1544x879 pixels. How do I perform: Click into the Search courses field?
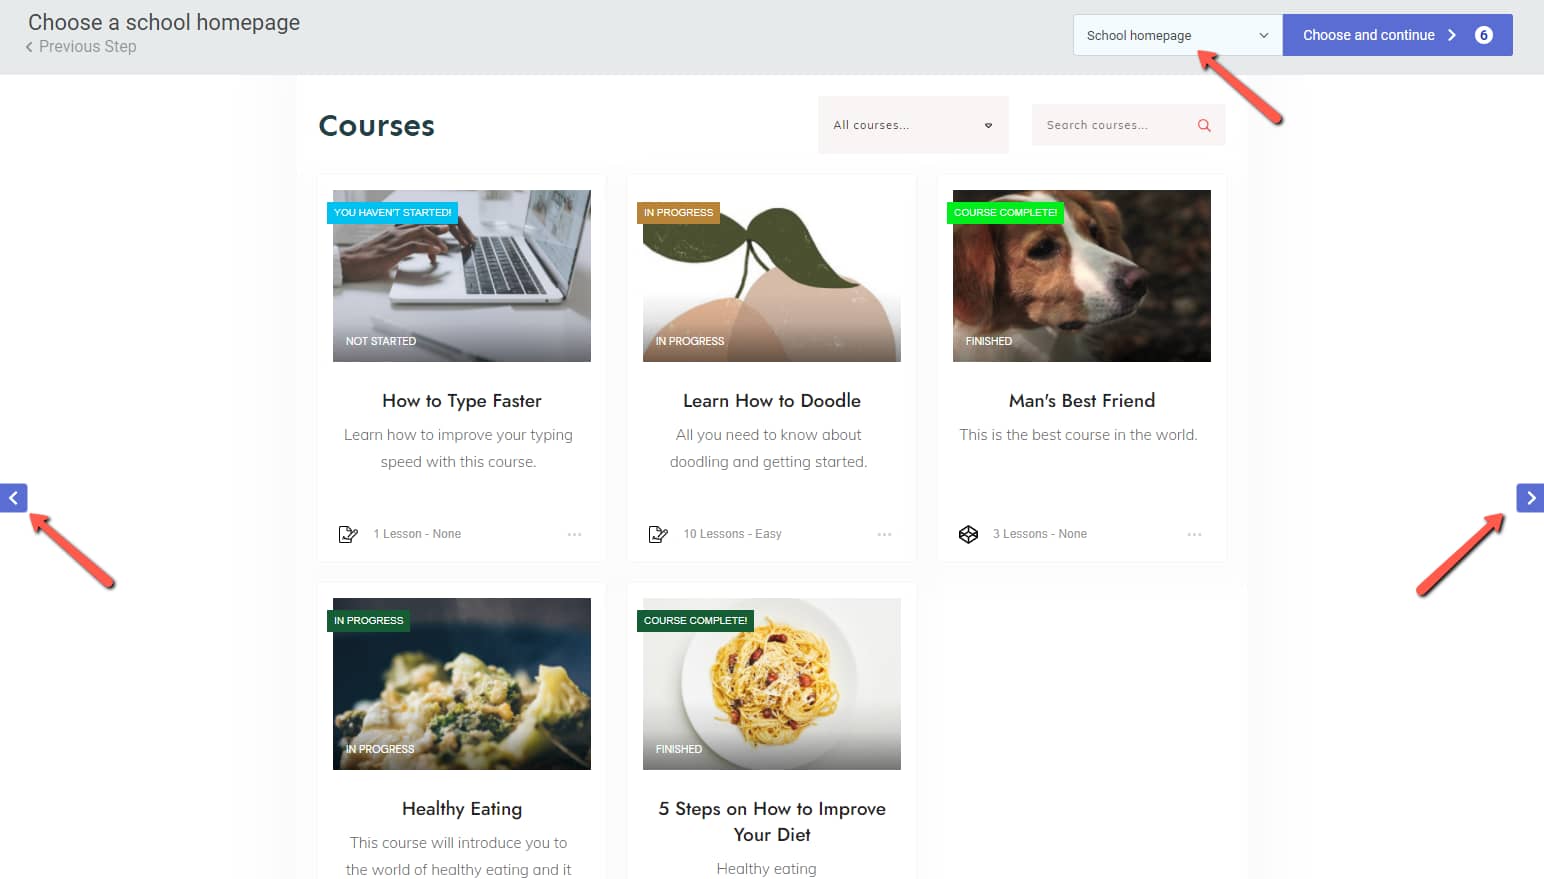[1115, 125]
